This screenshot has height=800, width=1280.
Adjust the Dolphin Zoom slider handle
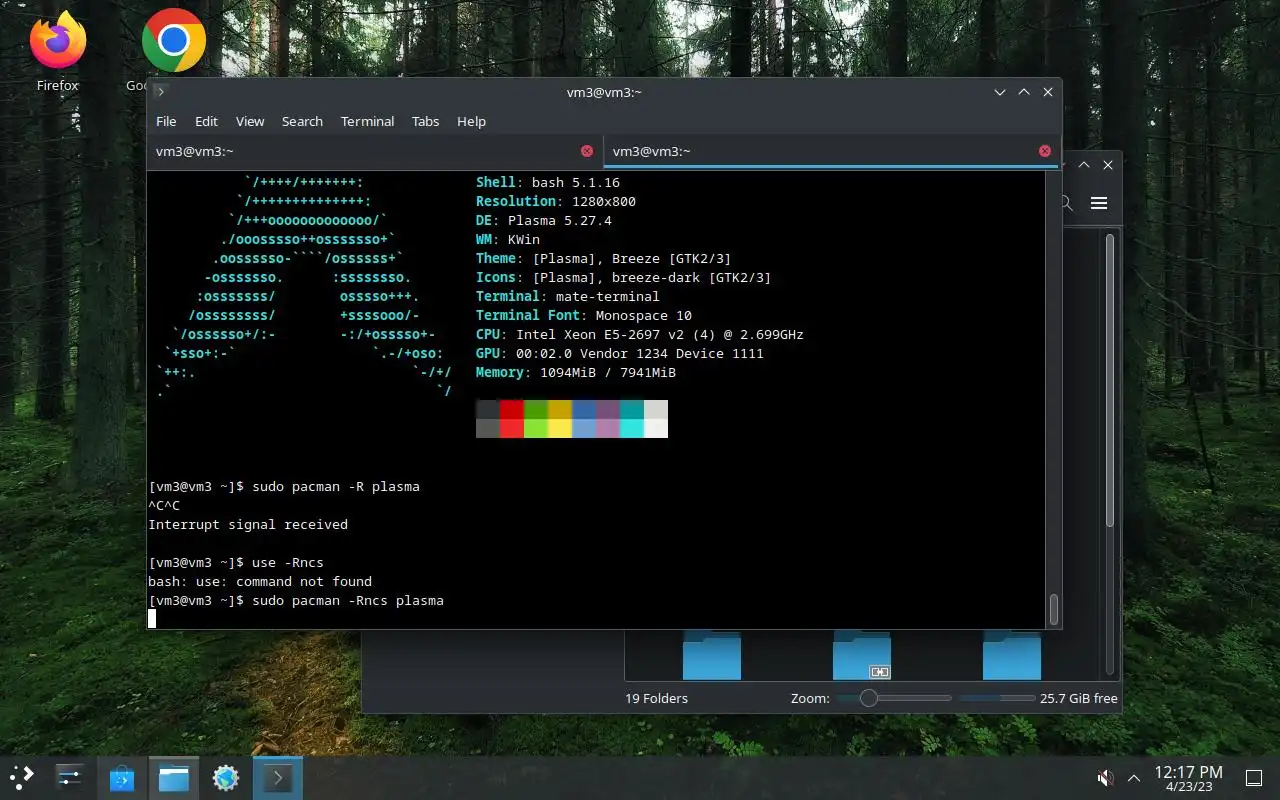tap(869, 698)
